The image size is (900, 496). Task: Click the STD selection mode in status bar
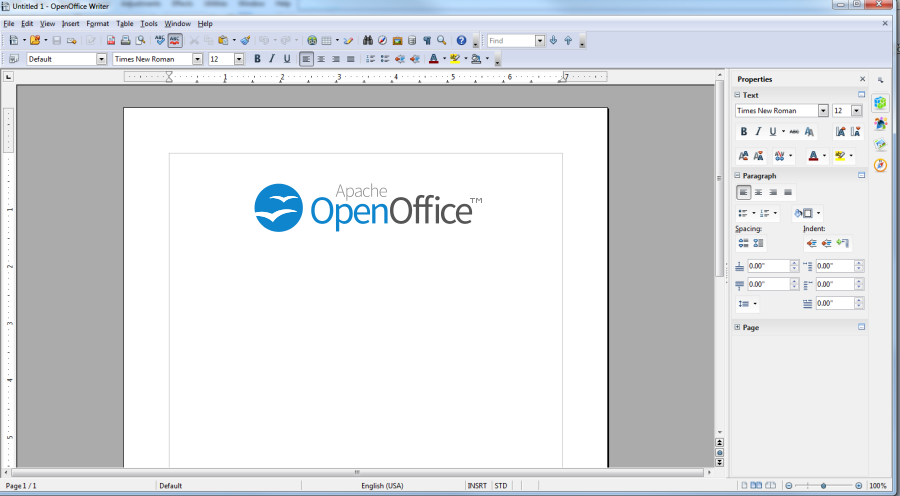[501, 486]
